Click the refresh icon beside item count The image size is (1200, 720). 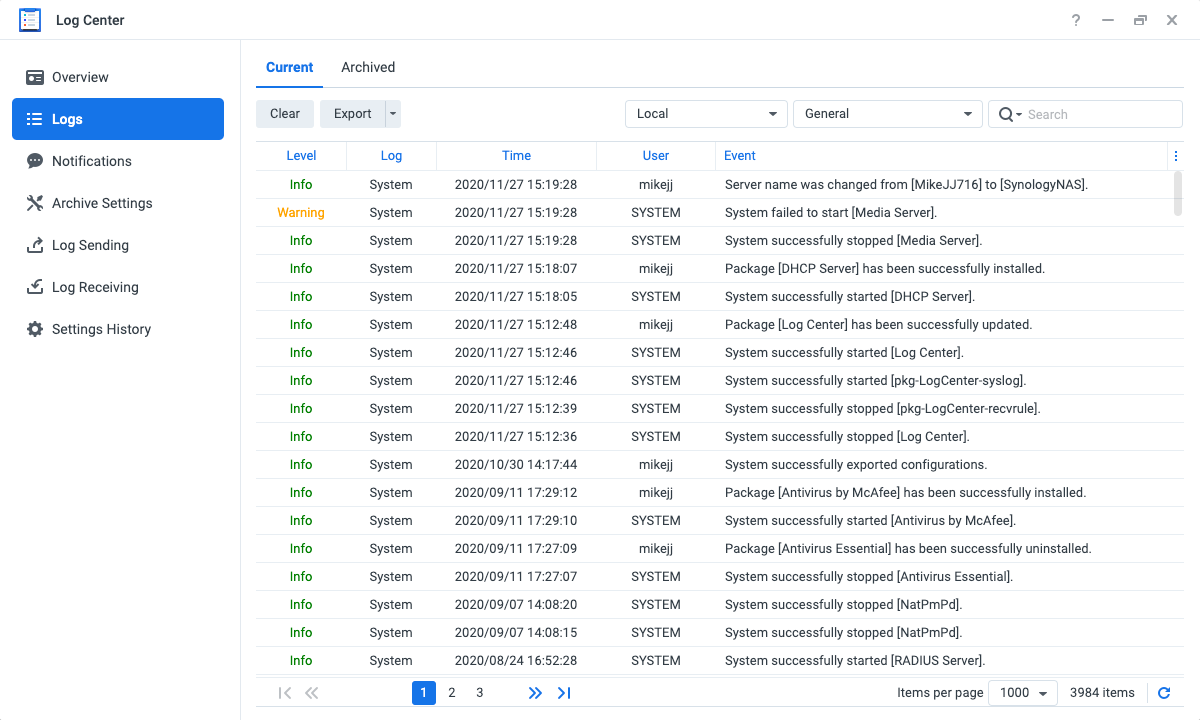click(1164, 693)
